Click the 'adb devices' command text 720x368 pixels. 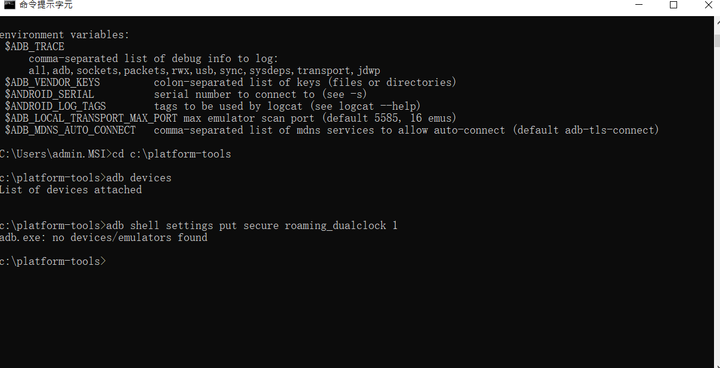(139, 178)
